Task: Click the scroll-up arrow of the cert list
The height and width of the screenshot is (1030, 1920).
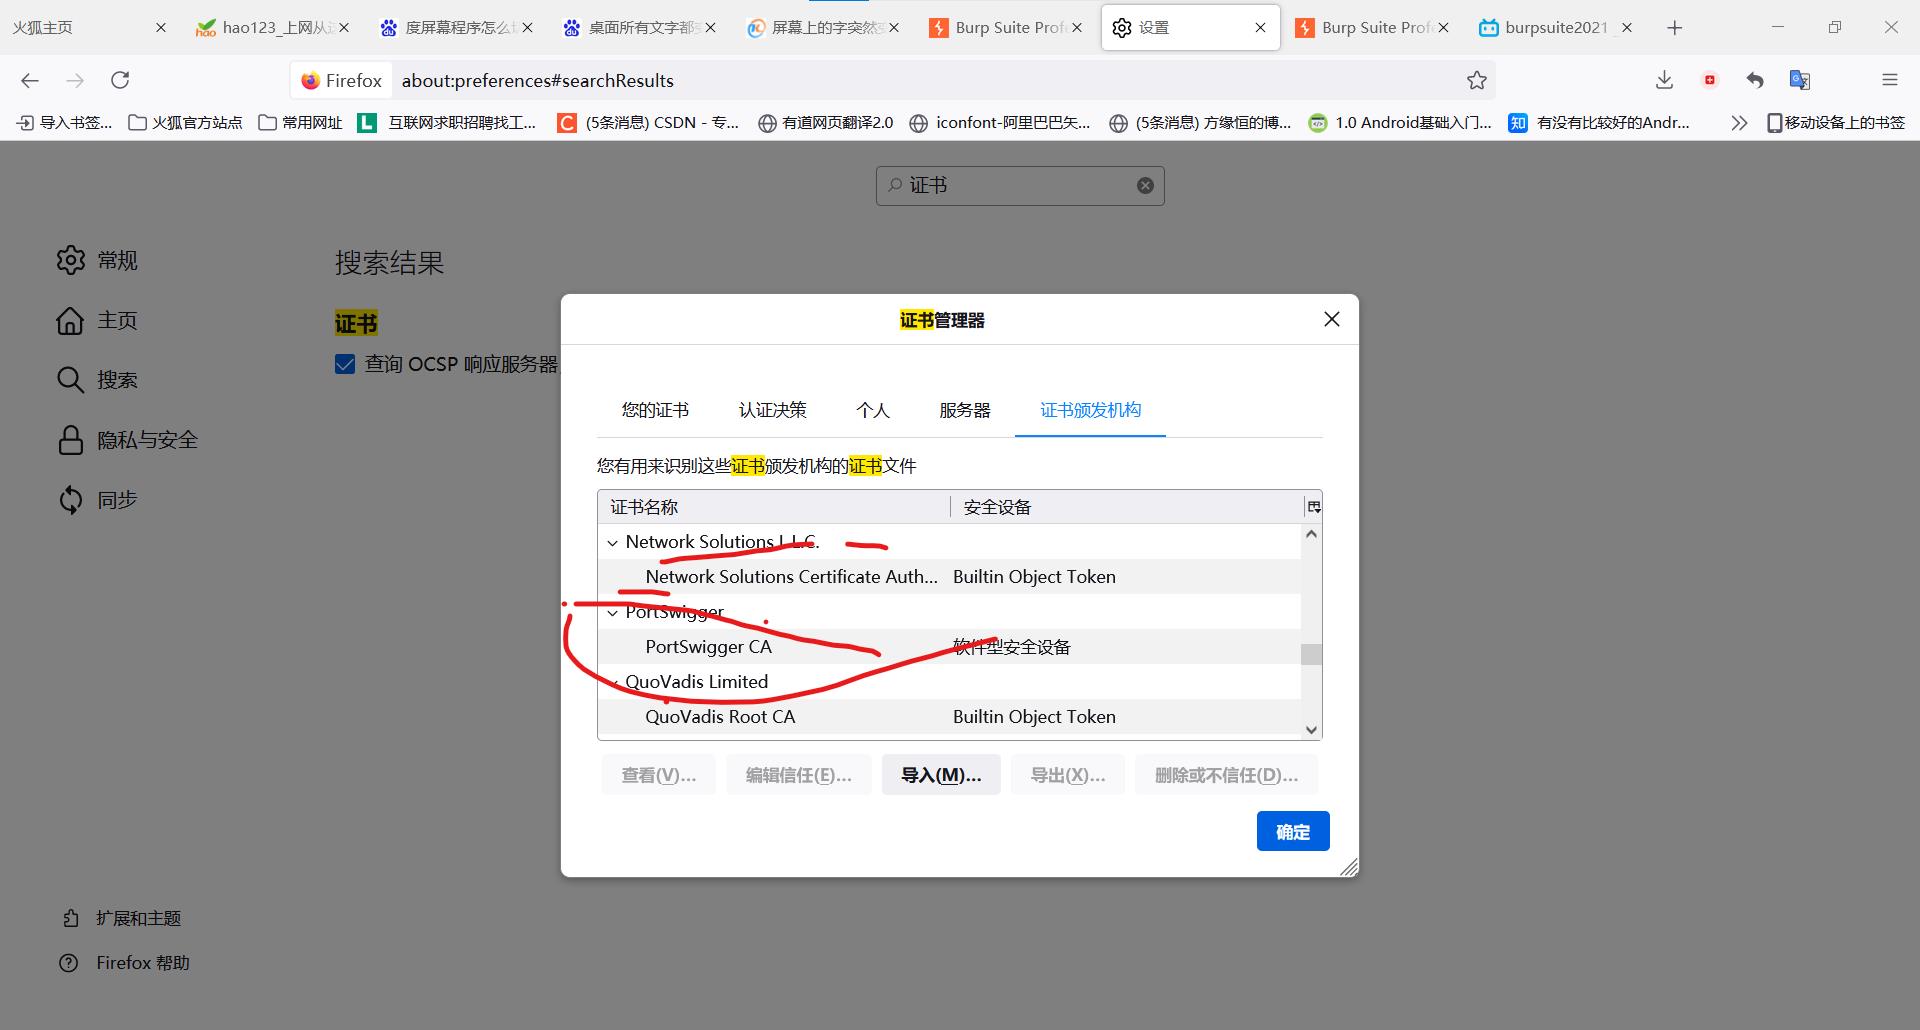Action: click(1311, 534)
